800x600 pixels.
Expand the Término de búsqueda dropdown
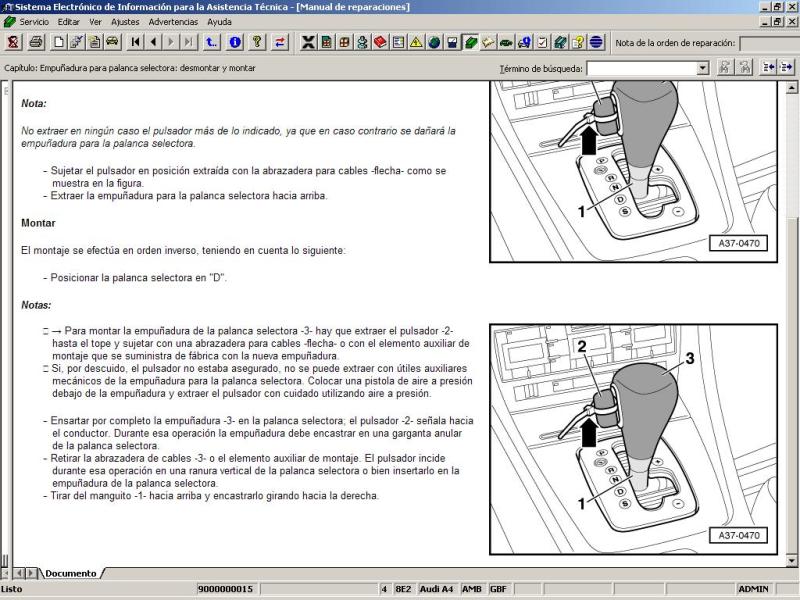tap(703, 68)
